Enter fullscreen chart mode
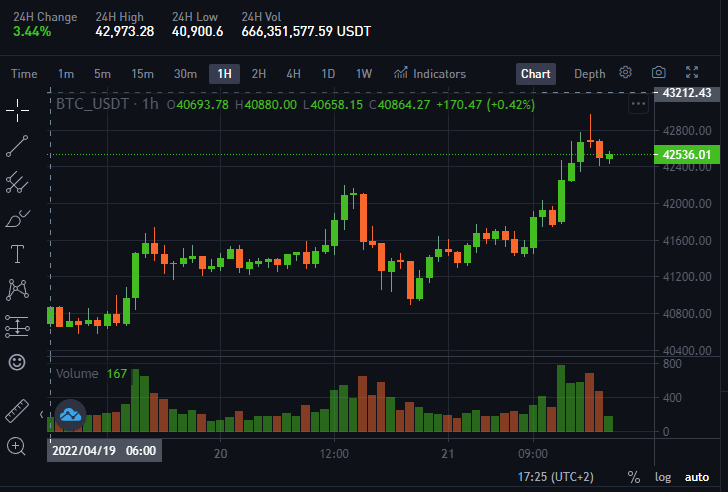Screen dimensions: 728x492 point(692,72)
